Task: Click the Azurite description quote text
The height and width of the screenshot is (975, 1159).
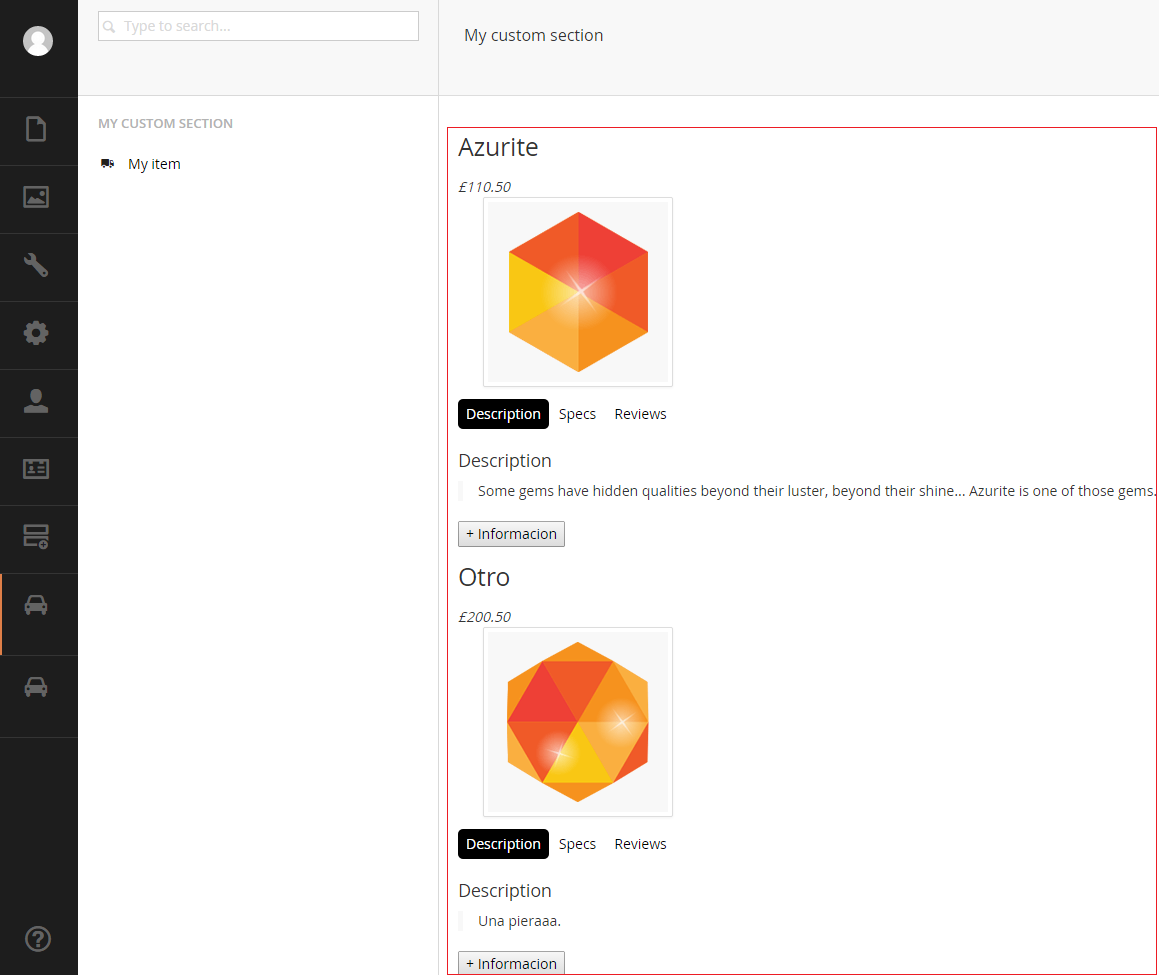Action: pos(816,491)
